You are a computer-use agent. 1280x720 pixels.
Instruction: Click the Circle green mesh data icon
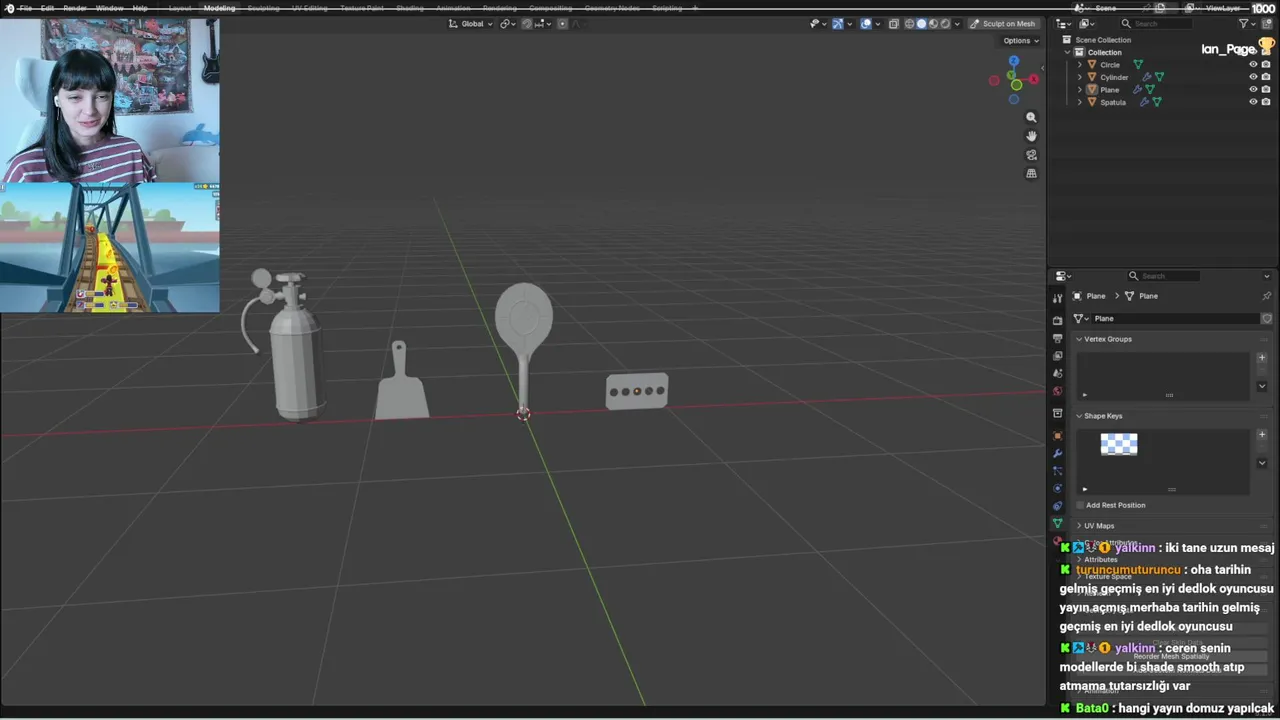(1137, 65)
